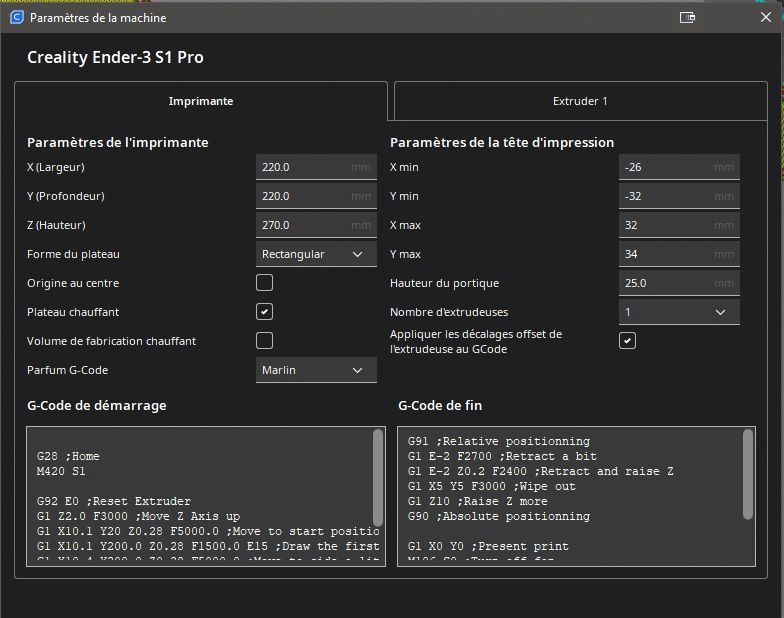This screenshot has height=618, width=784.
Task: Open the Nombre d'extrudeuses dropdown
Action: (x=679, y=312)
